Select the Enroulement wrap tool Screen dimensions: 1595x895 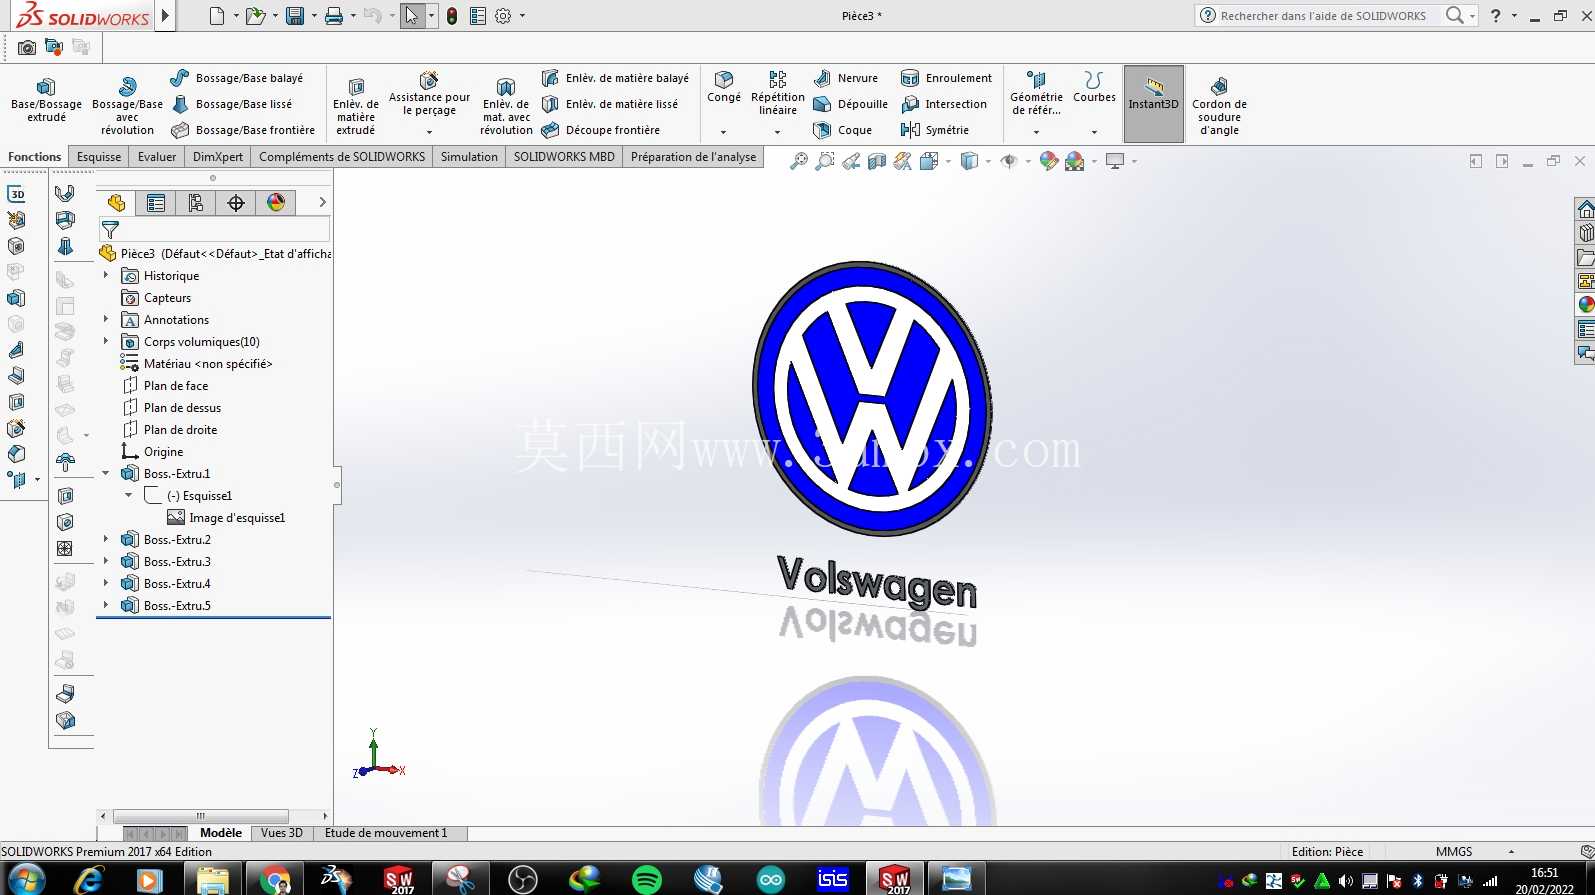coord(946,78)
